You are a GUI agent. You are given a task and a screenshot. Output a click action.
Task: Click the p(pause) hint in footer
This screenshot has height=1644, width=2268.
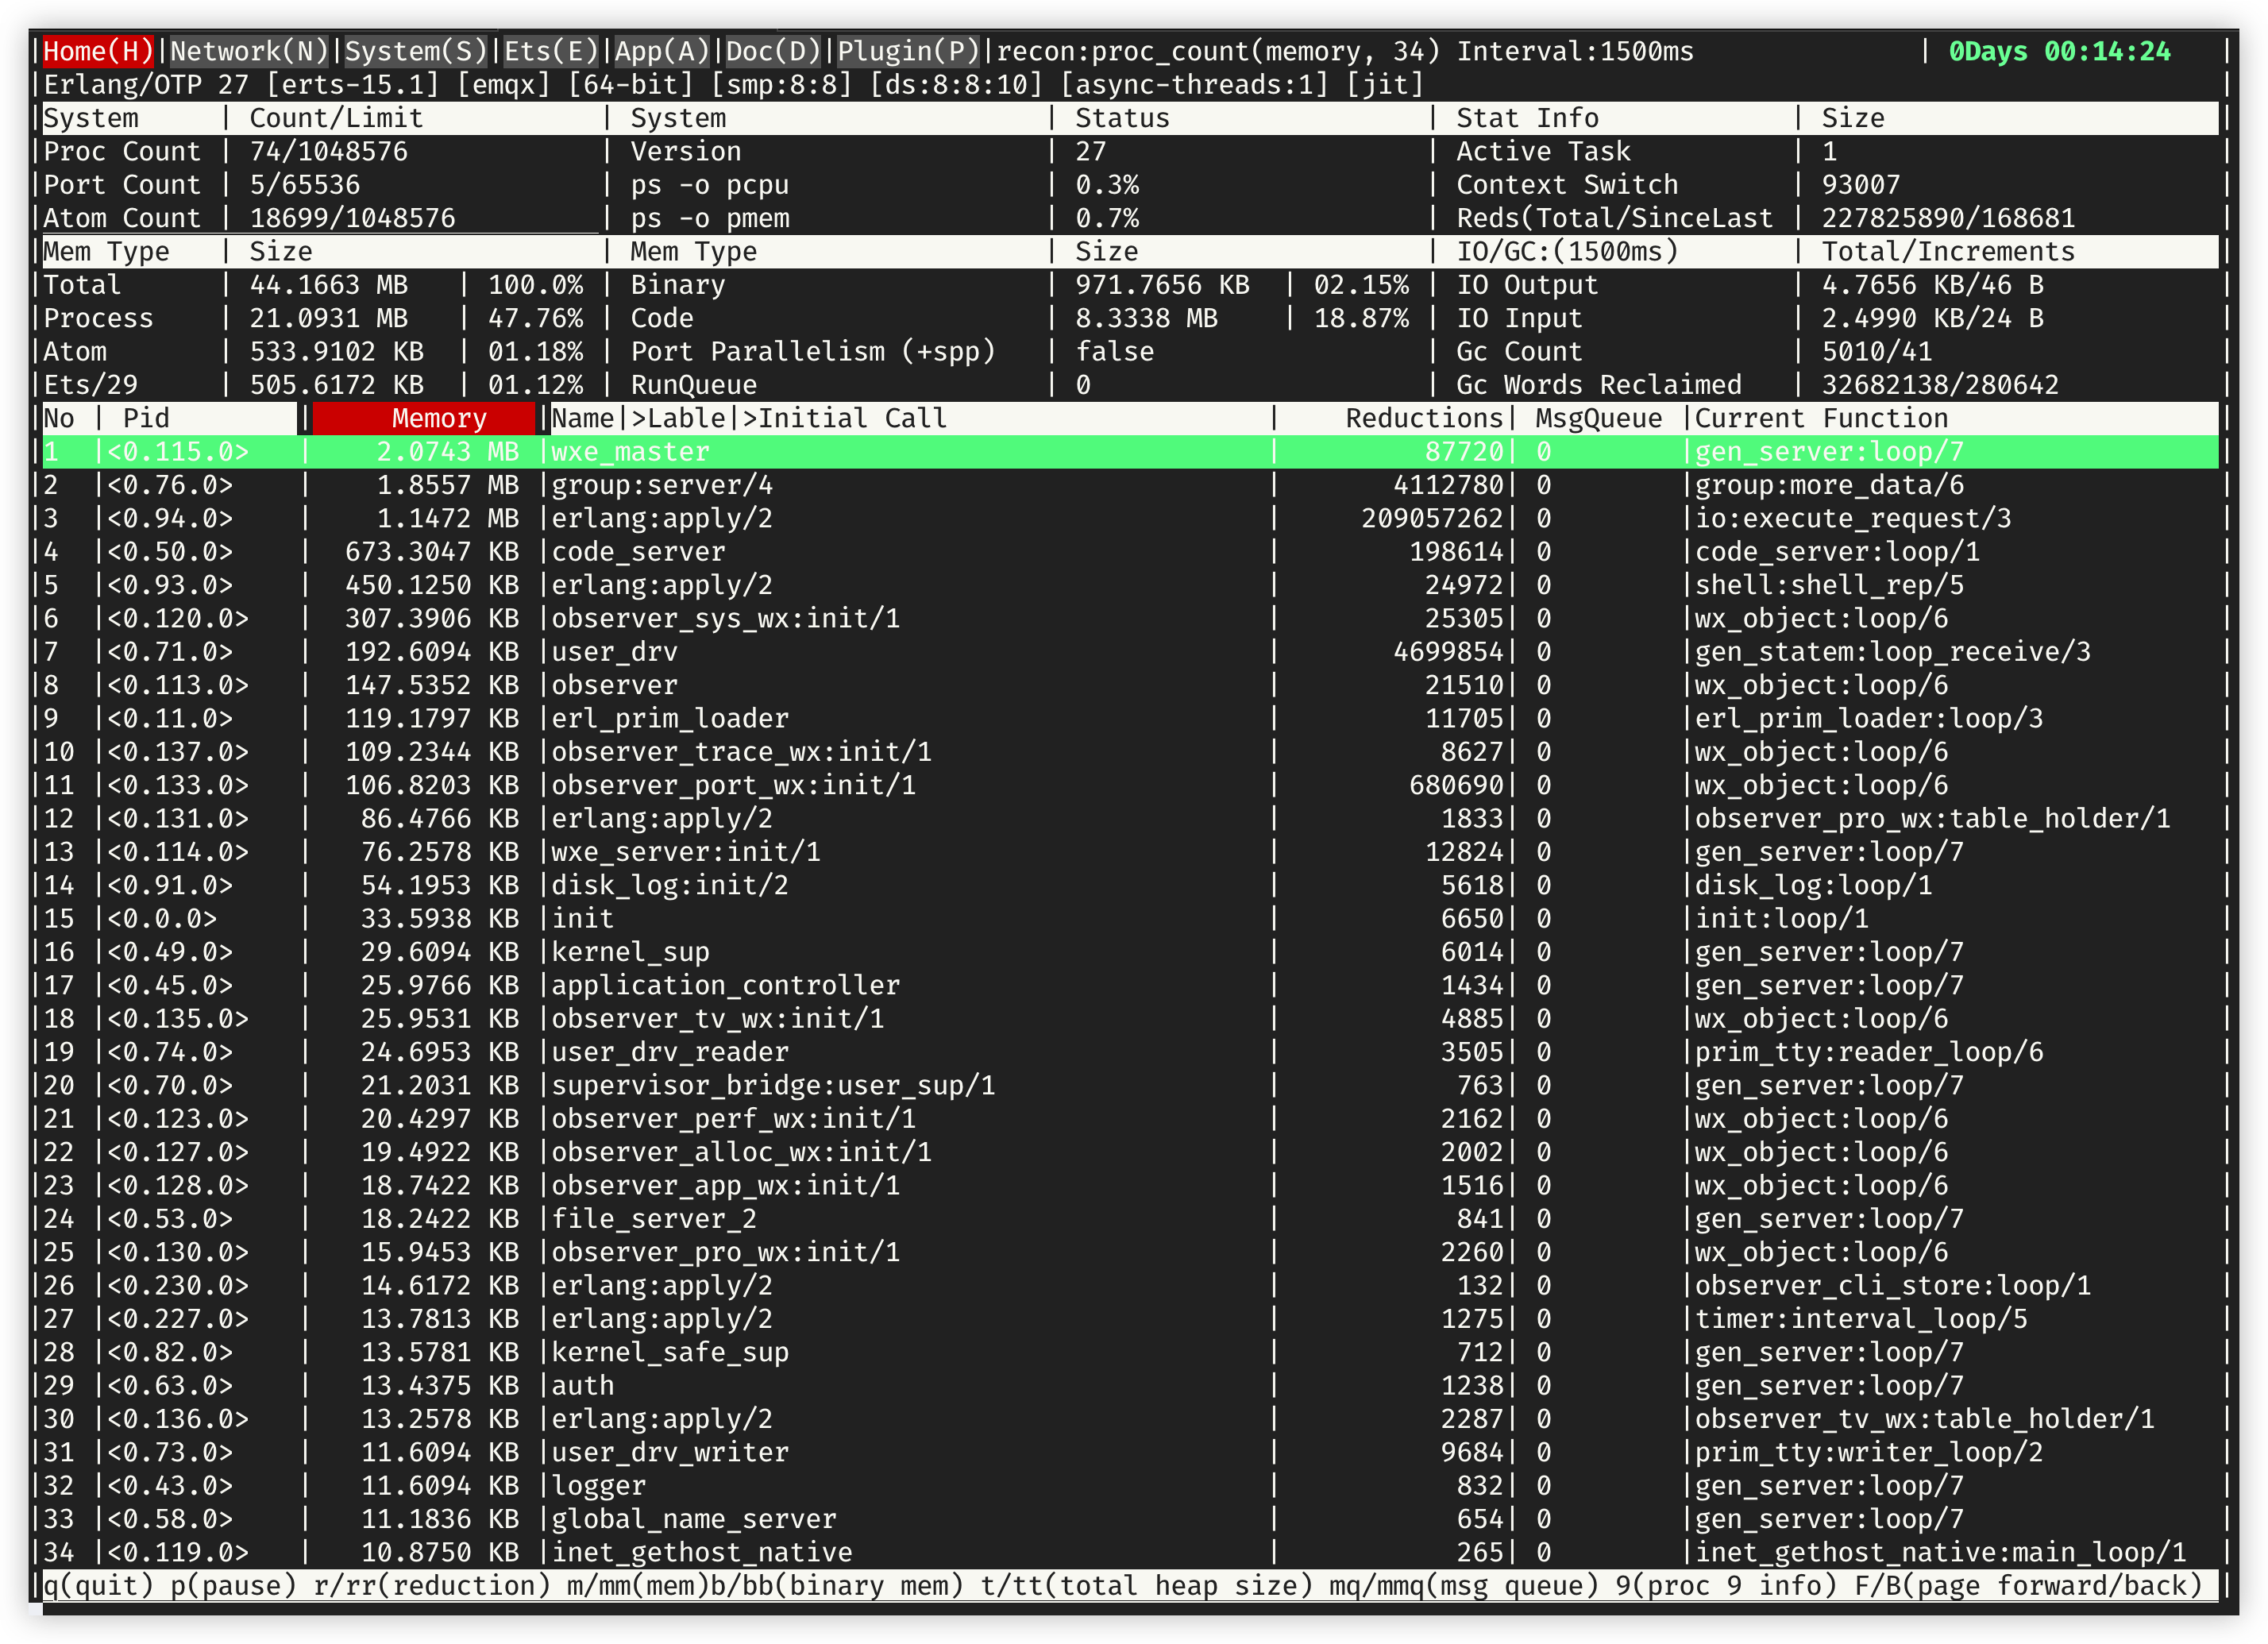pos(233,1585)
